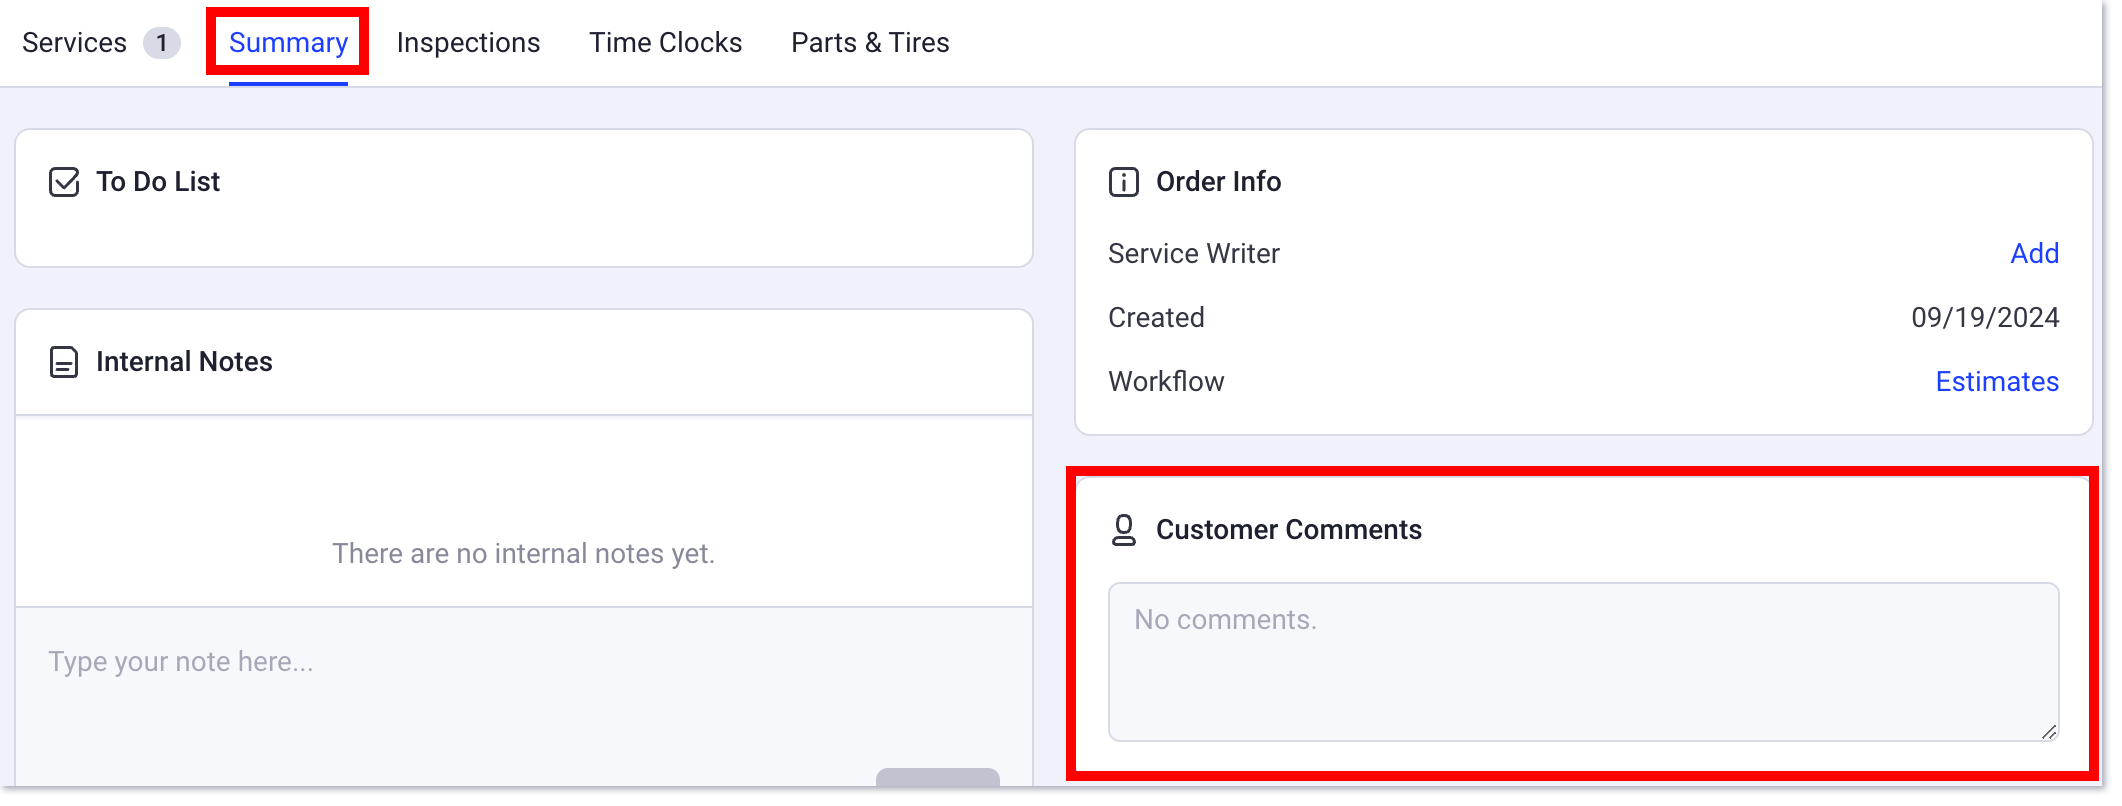This screenshot has width=2122, height=806.
Task: Click the Workflow label
Action: point(1166,382)
